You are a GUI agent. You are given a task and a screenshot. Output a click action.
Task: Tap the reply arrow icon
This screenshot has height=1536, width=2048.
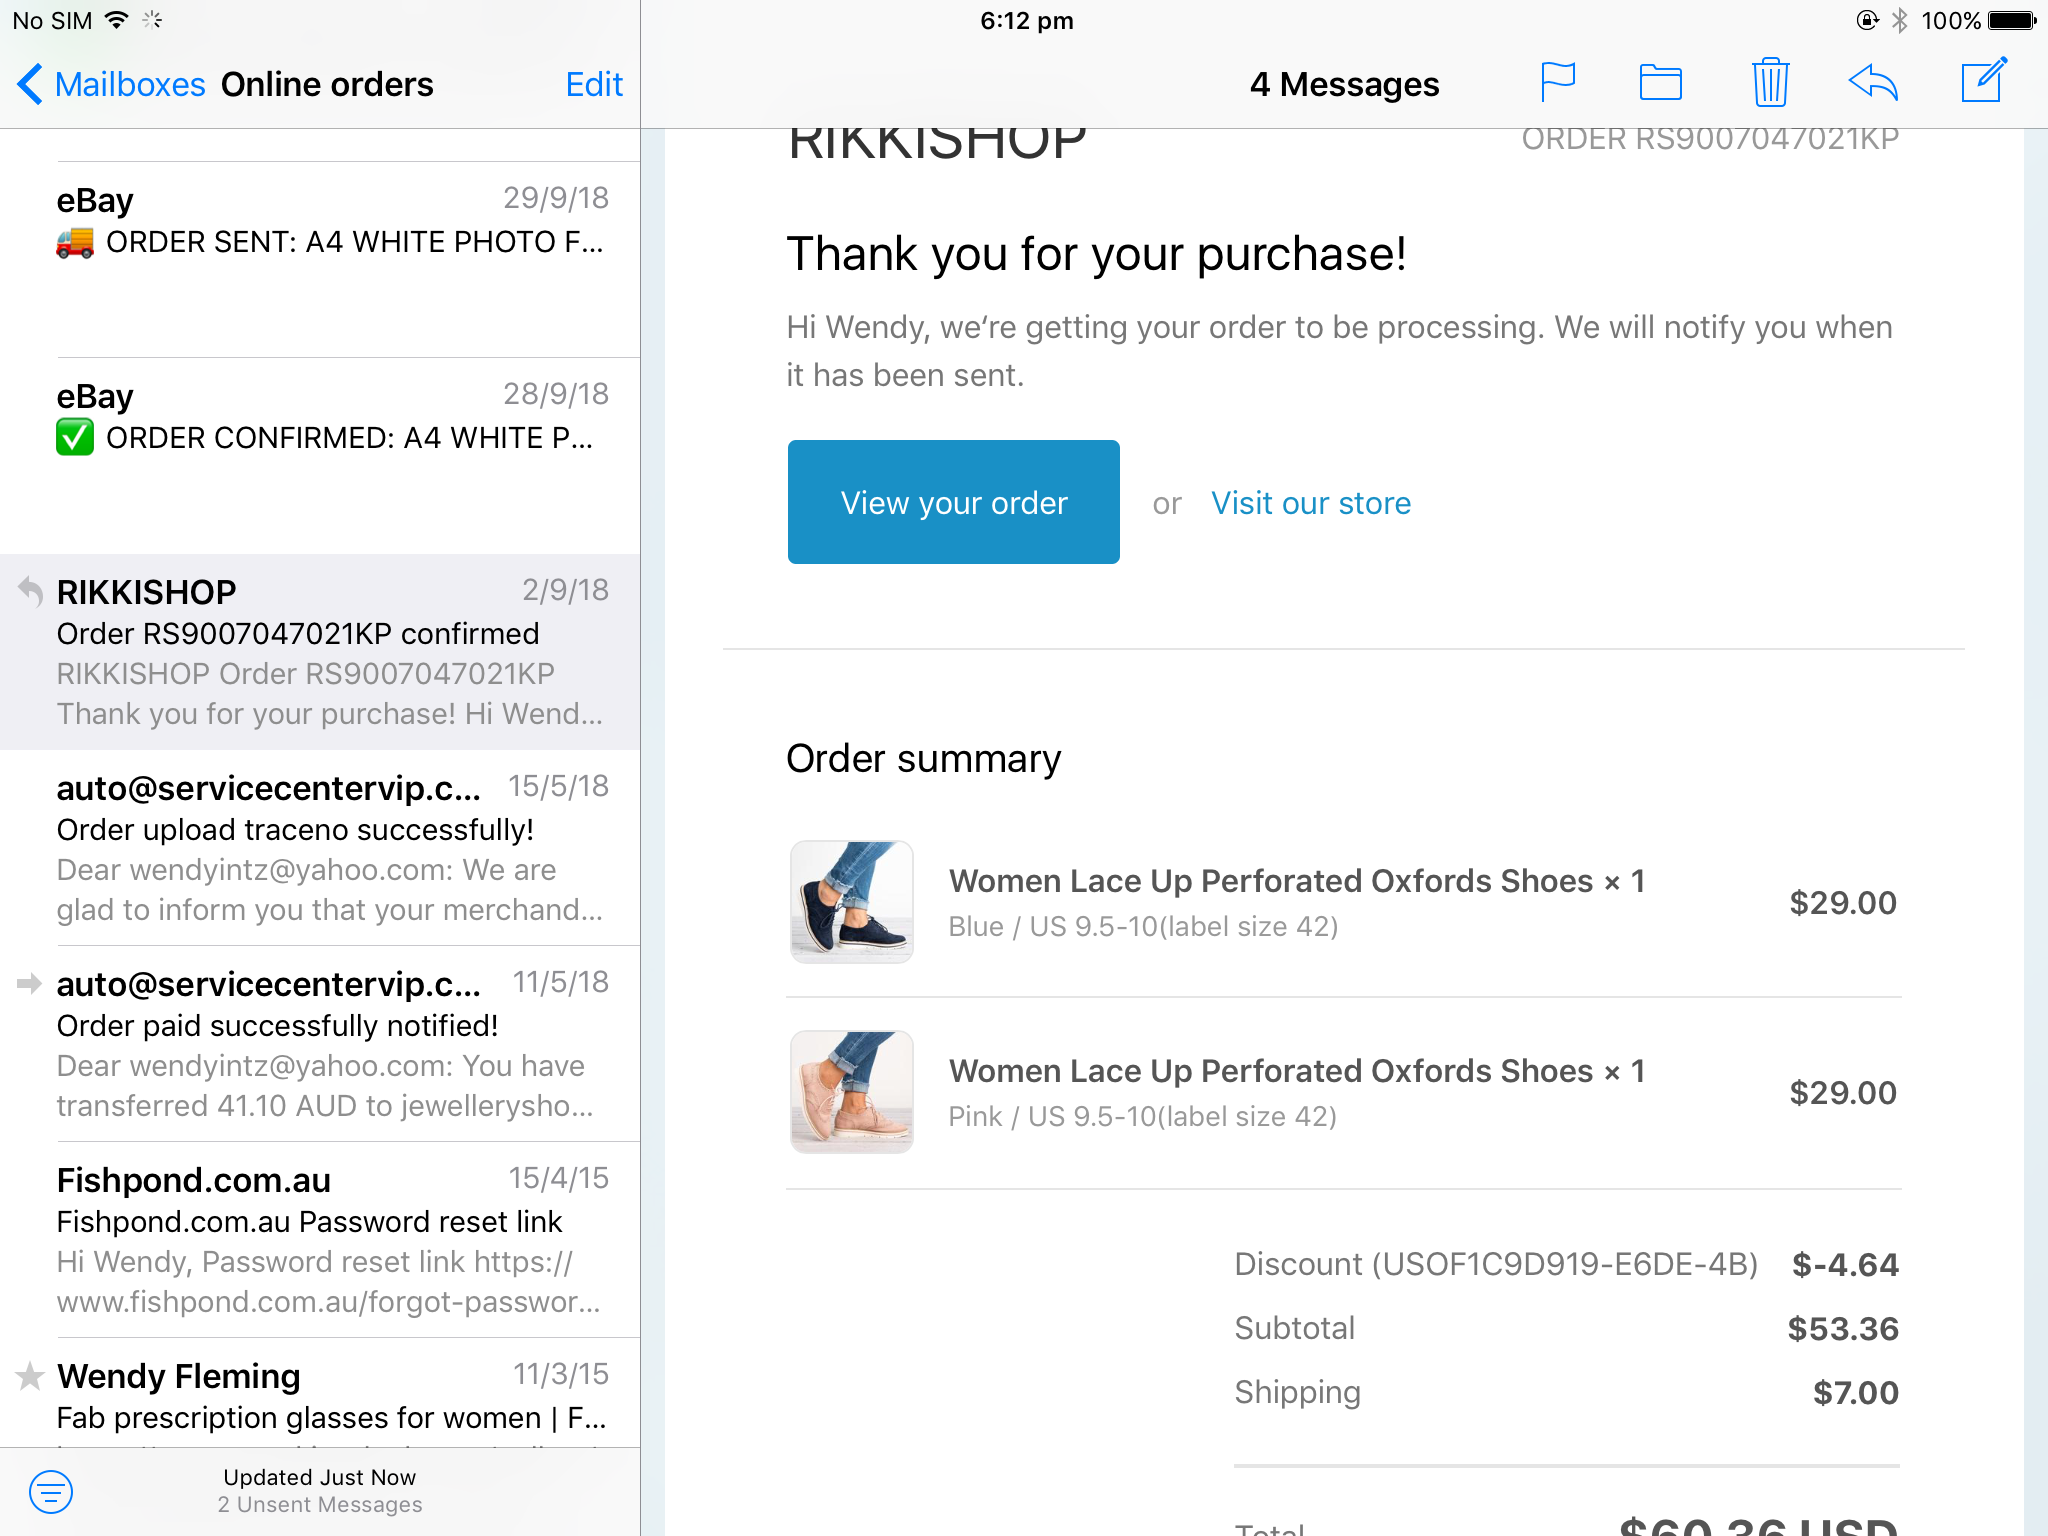(1873, 83)
